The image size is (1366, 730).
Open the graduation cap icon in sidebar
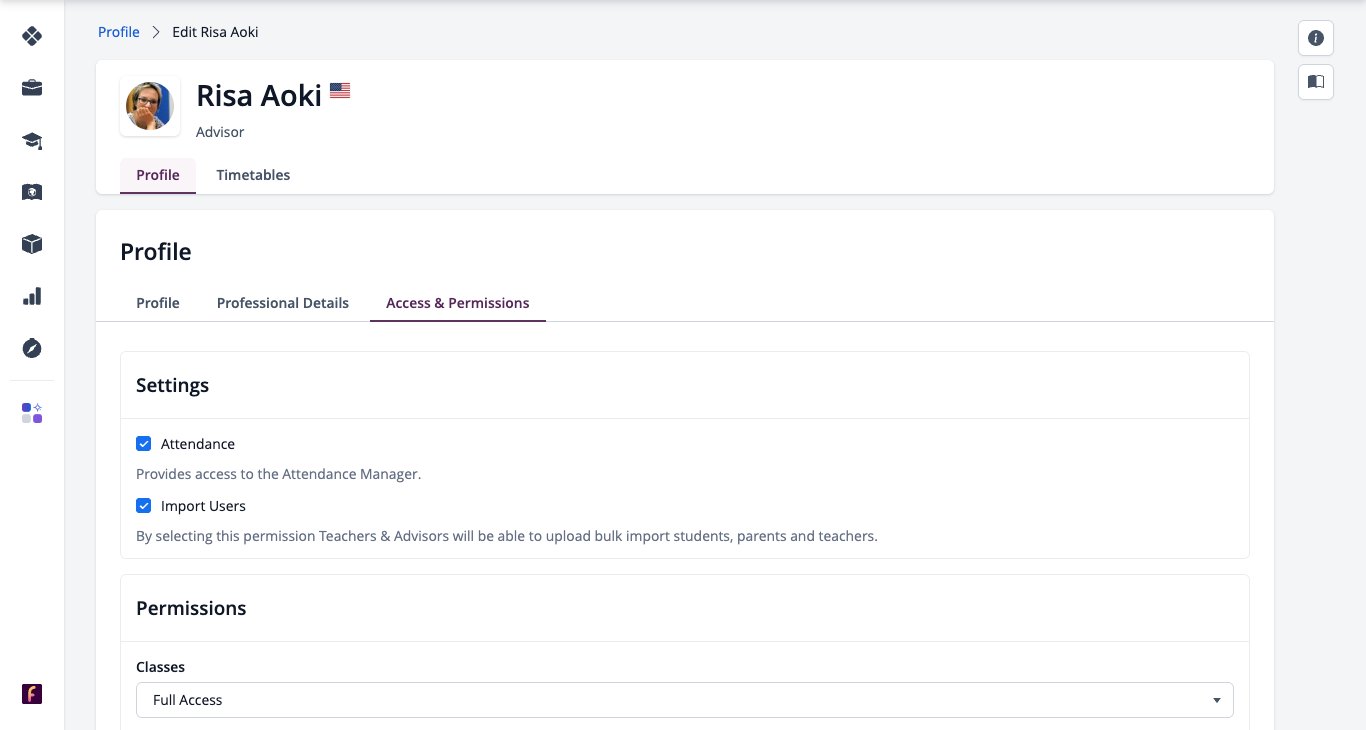click(32, 140)
